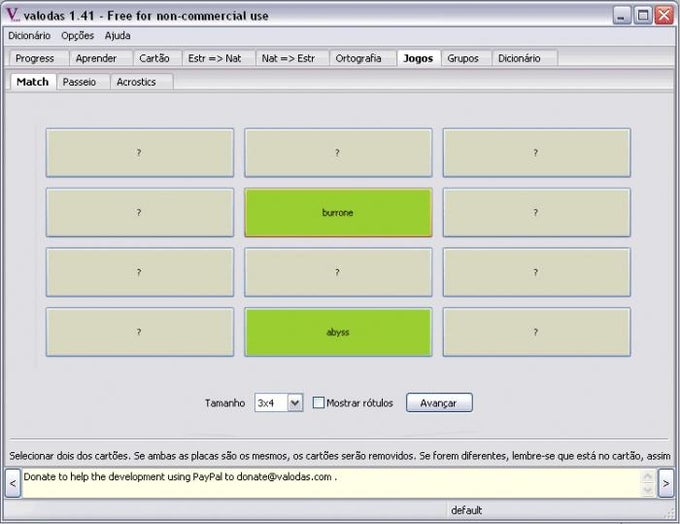Minimize the valodas window
Viewport: 680px width, 524px height.
pyautogui.click(x=621, y=15)
